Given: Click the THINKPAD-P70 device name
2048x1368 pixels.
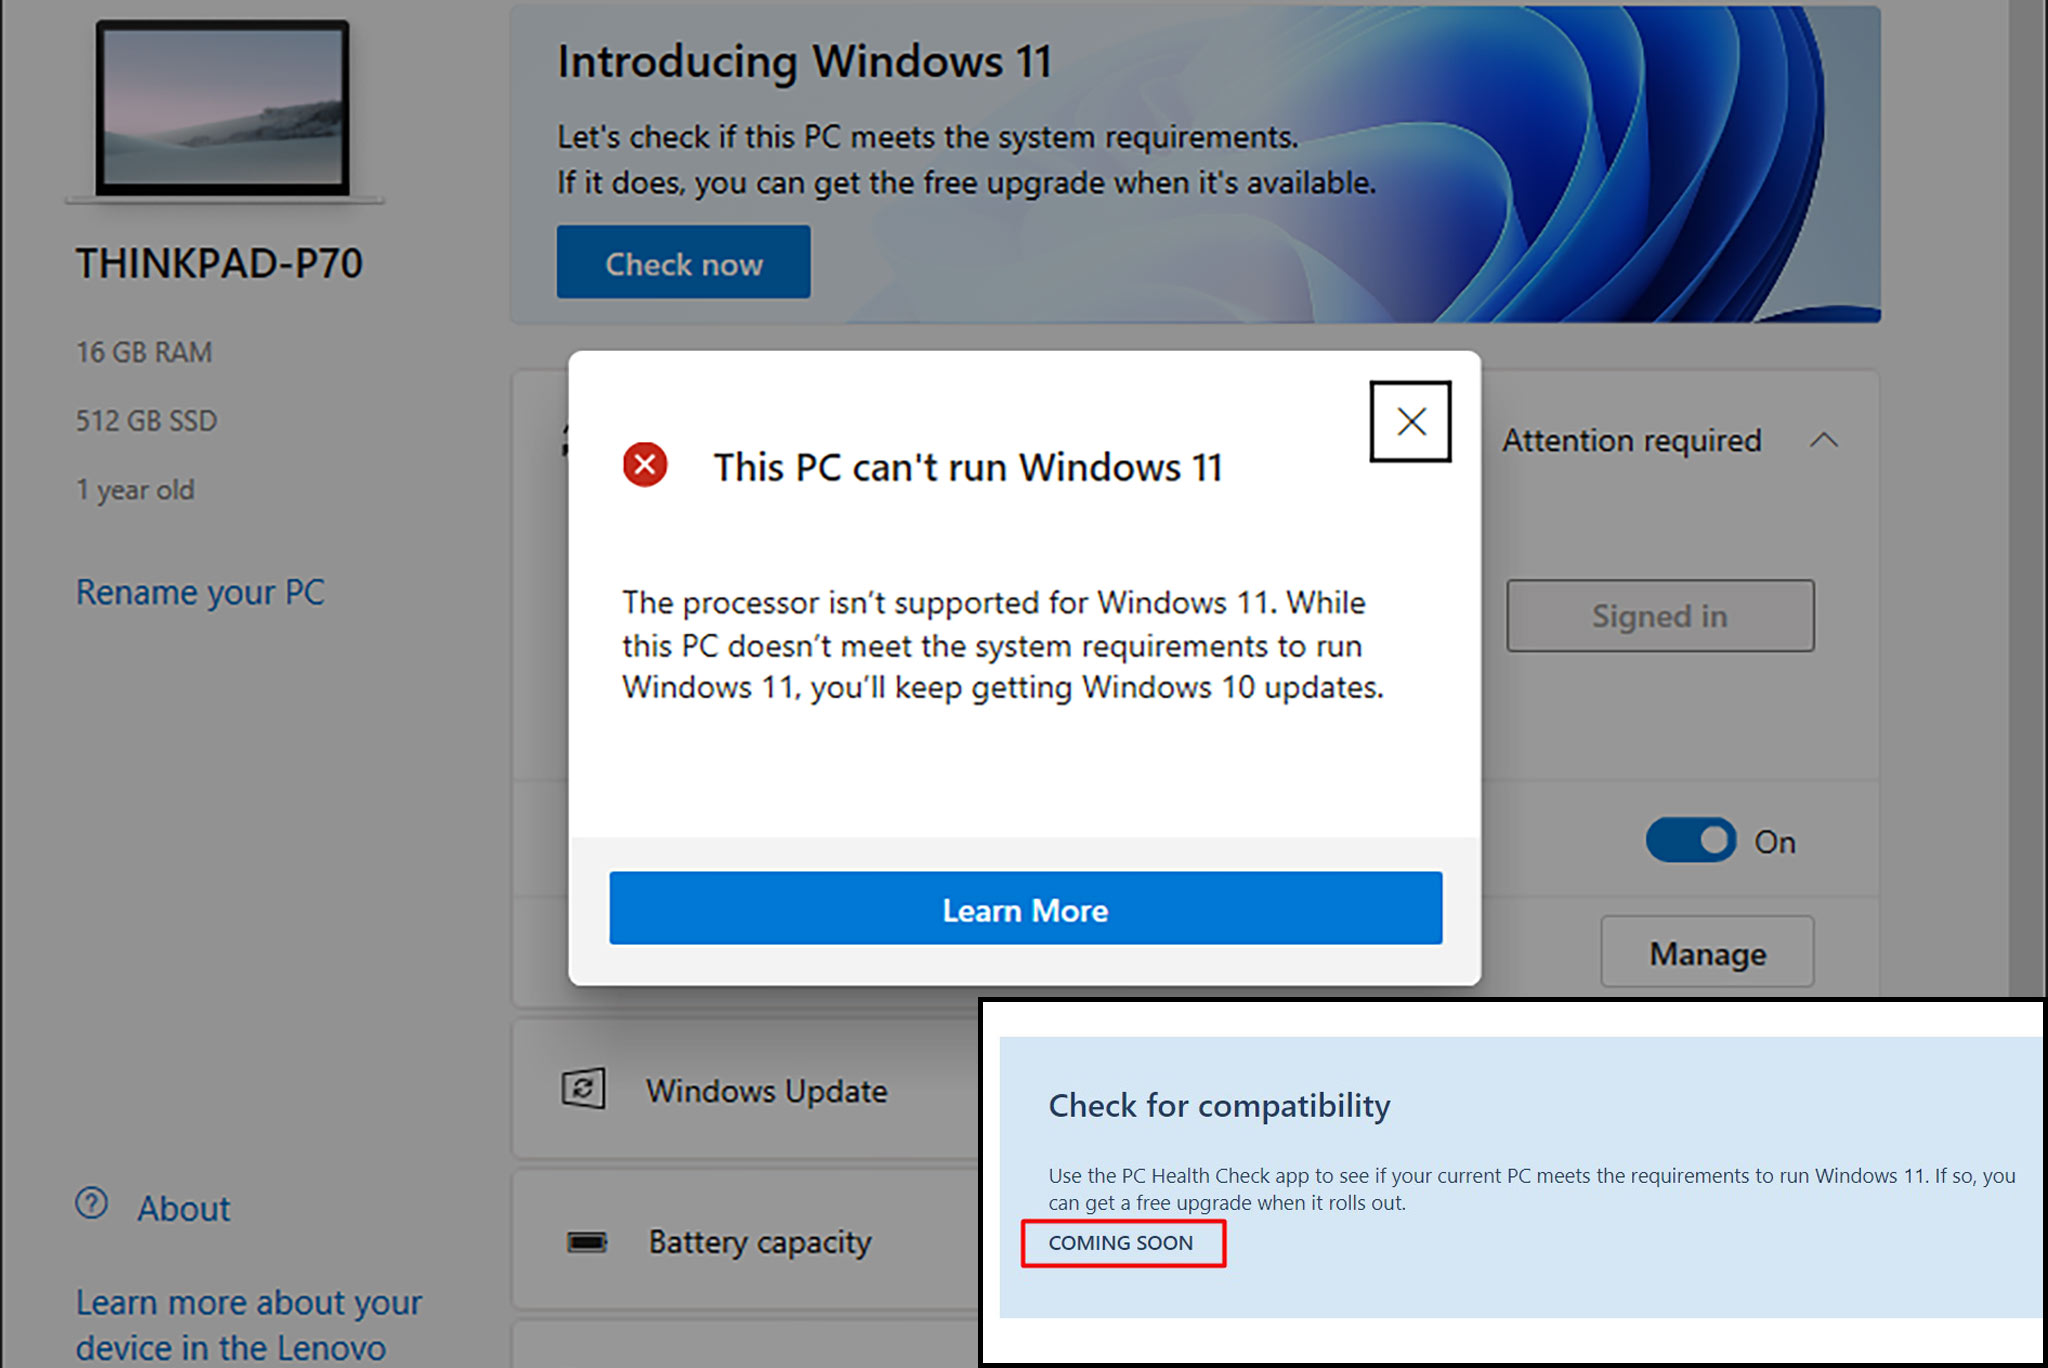Looking at the screenshot, I should pos(219,264).
